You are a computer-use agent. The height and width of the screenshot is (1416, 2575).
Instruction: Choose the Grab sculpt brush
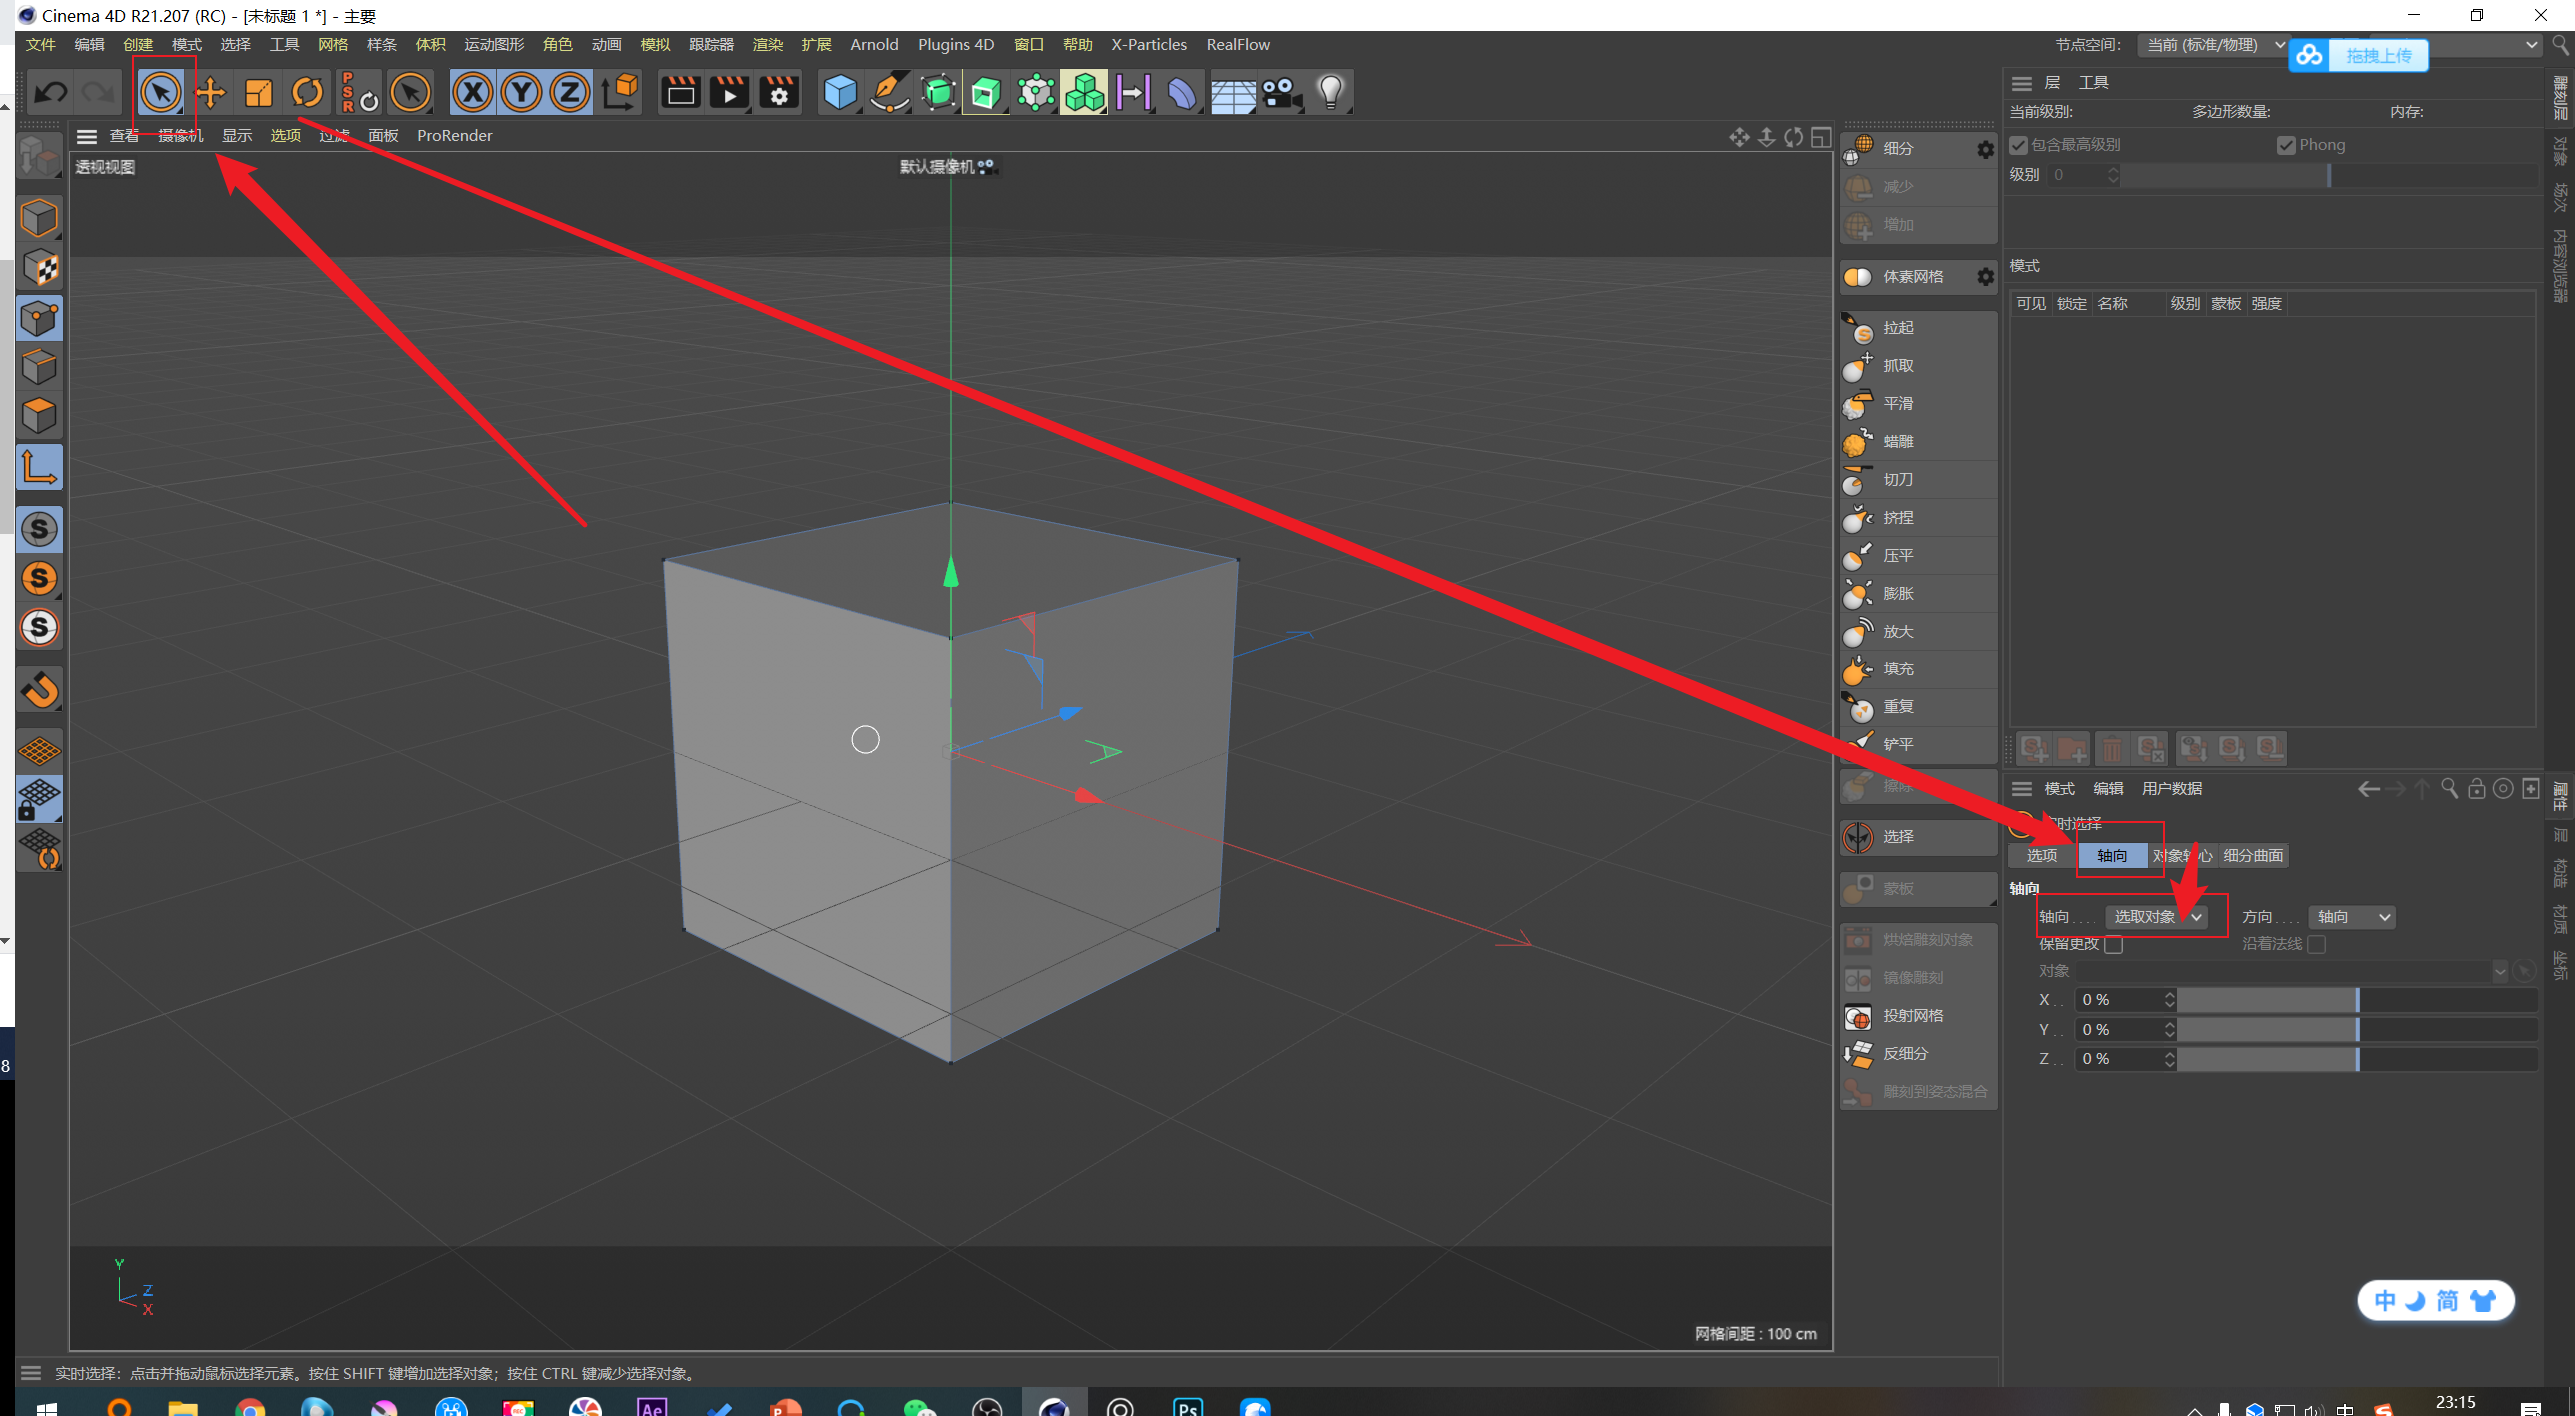coord(1897,366)
